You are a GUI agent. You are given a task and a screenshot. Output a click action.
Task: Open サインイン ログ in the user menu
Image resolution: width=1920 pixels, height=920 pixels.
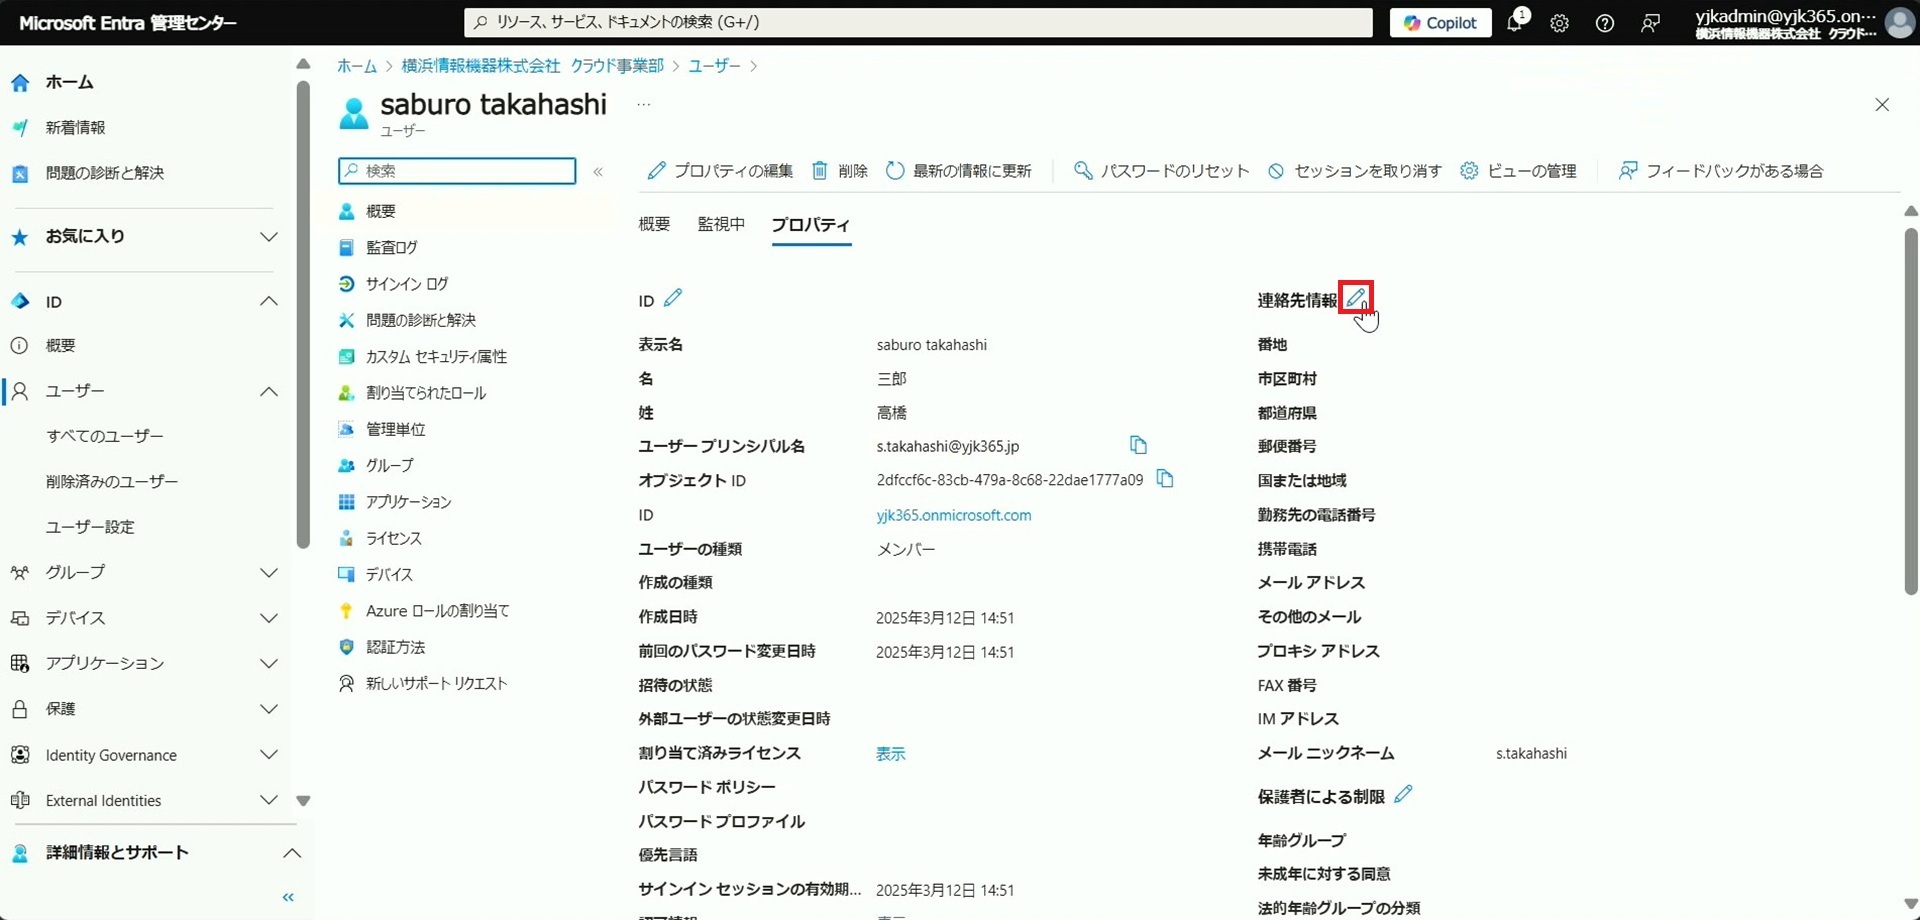(x=406, y=284)
